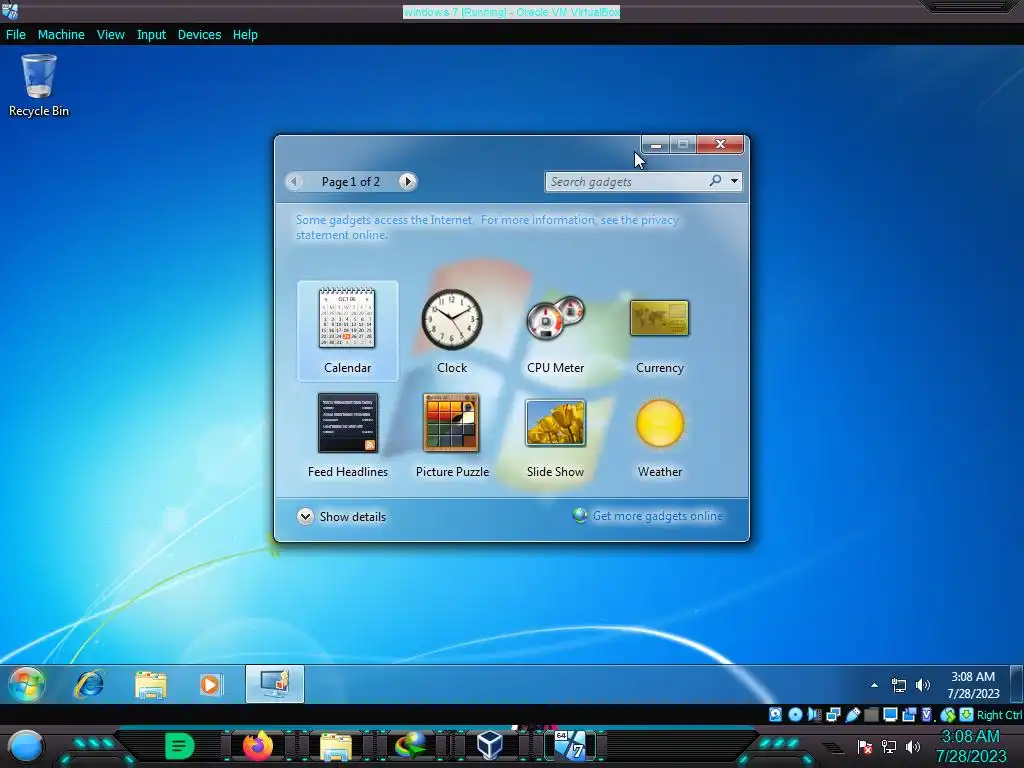Select the Picture Puzzle gadget
Screen dimensions: 1024x768
pos(452,435)
